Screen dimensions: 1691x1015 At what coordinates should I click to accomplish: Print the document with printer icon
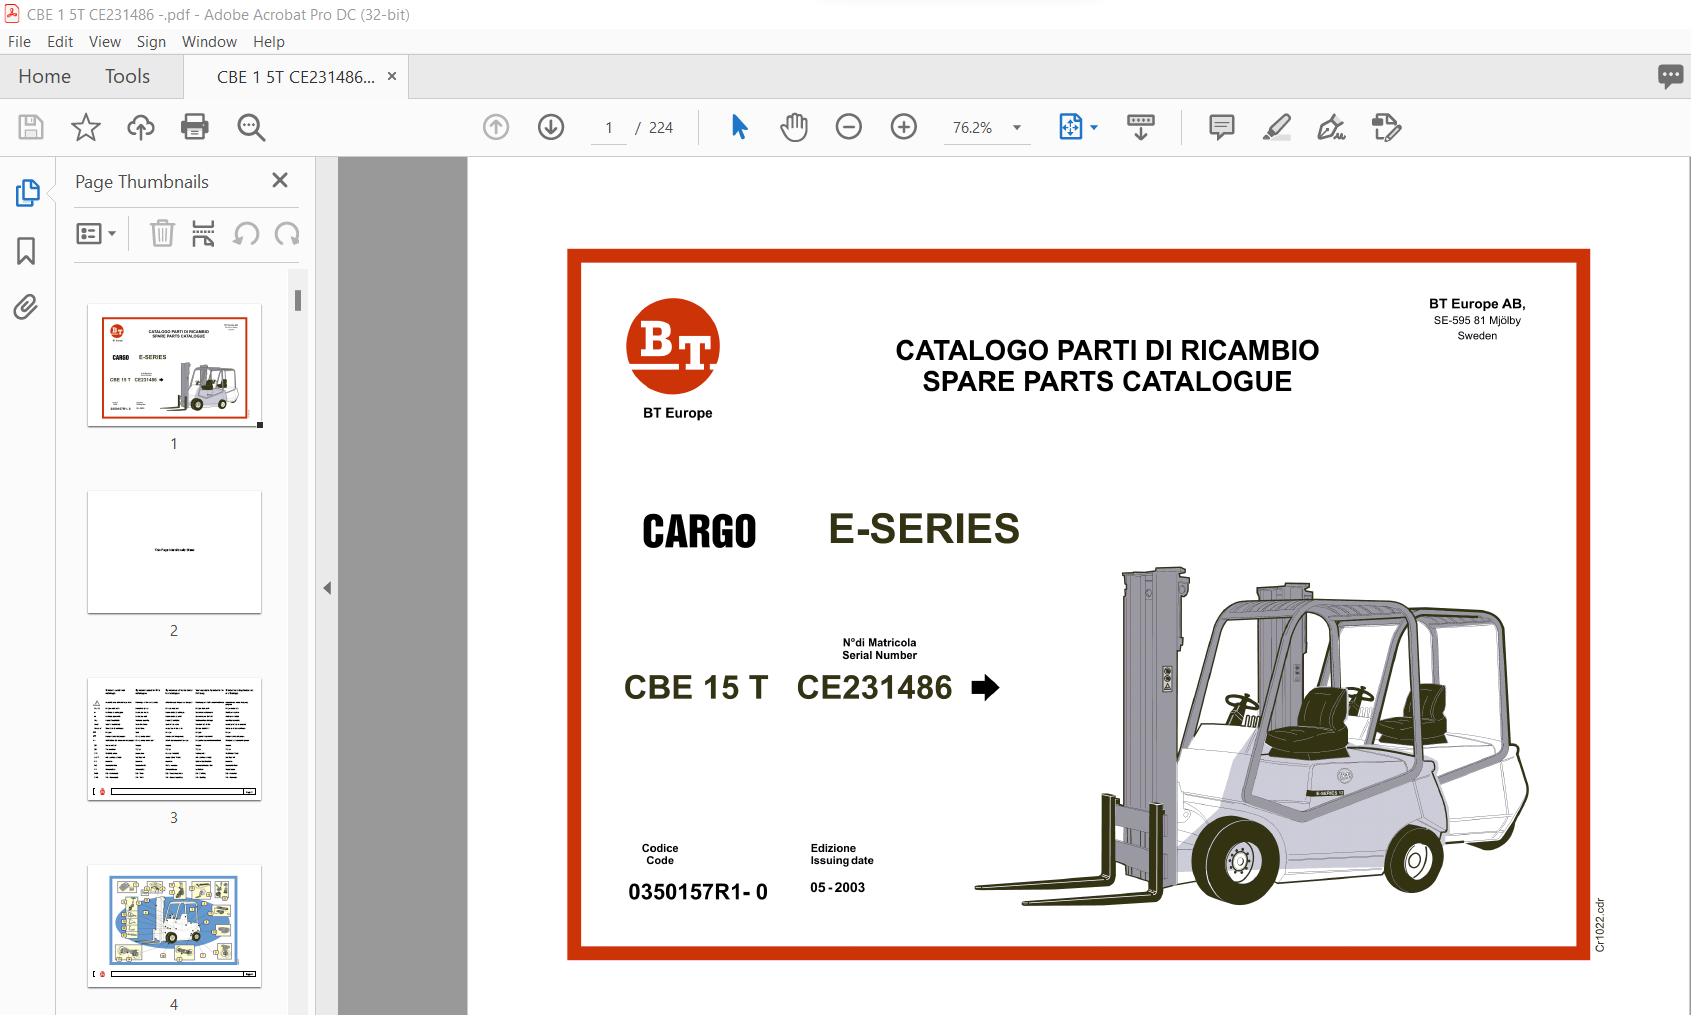click(195, 127)
